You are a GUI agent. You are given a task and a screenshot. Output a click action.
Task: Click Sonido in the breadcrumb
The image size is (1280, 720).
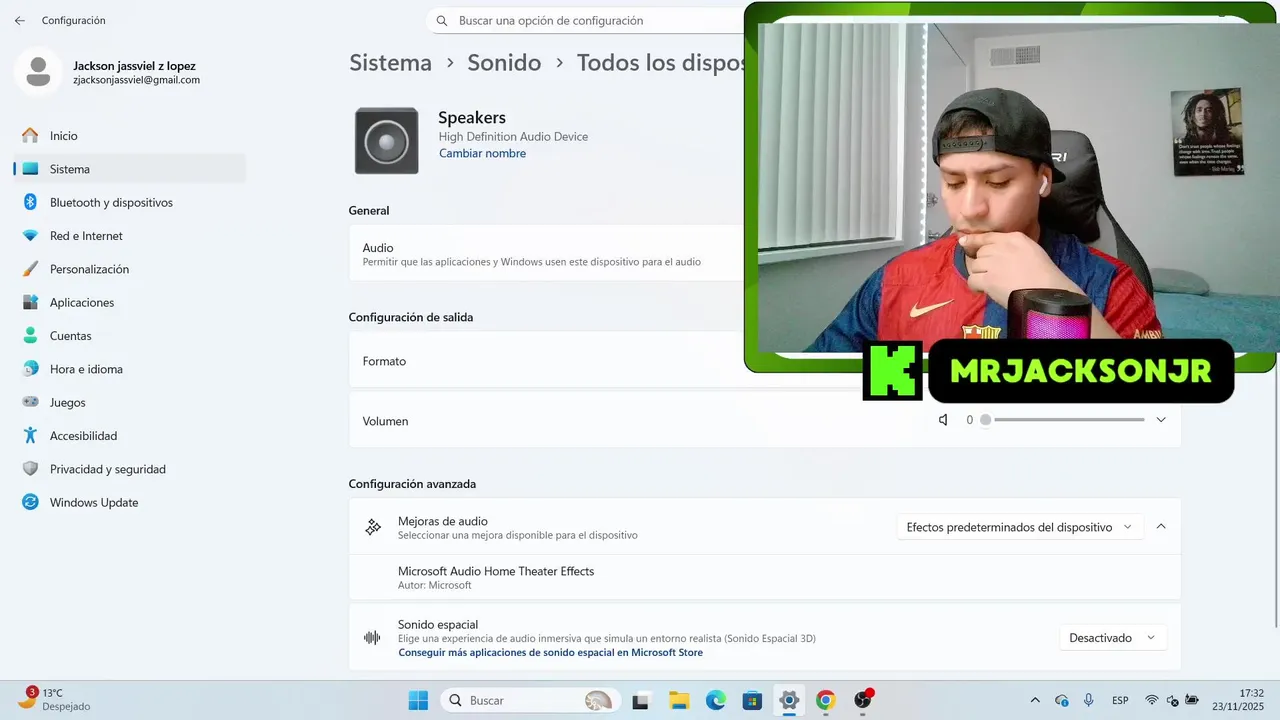click(504, 63)
